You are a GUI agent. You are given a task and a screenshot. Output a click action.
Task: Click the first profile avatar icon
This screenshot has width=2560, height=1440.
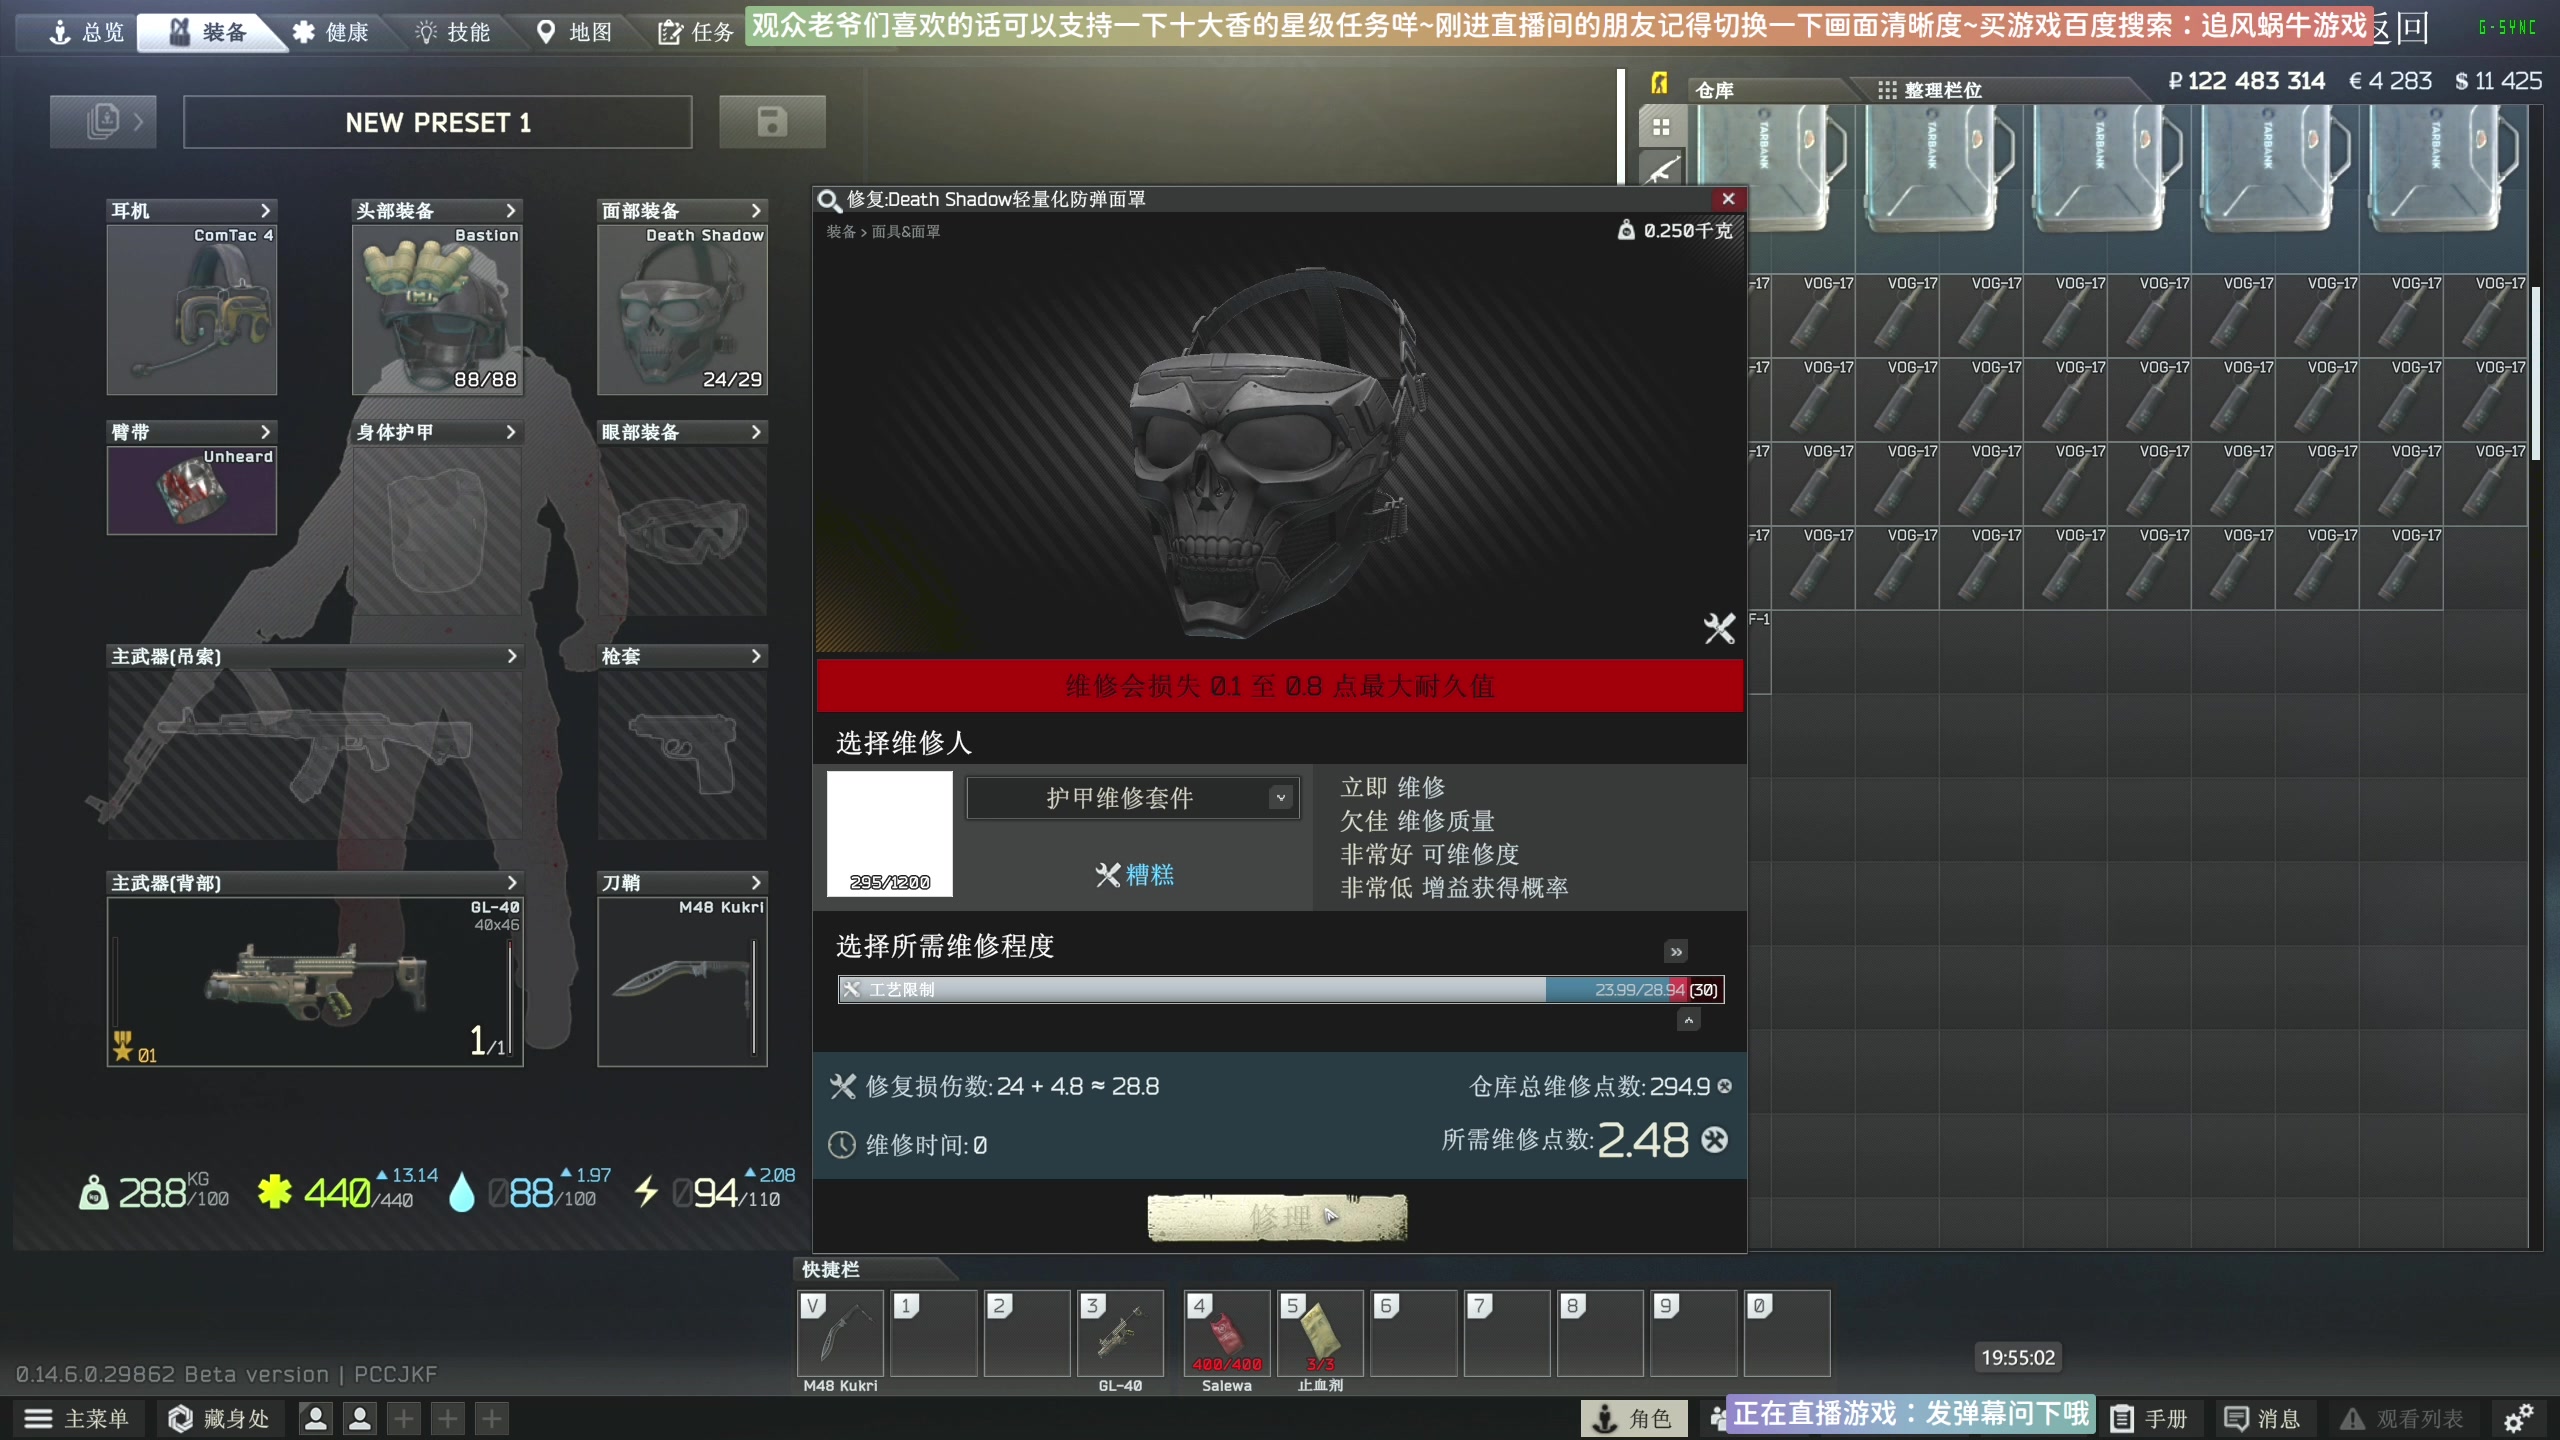pyautogui.click(x=315, y=1418)
